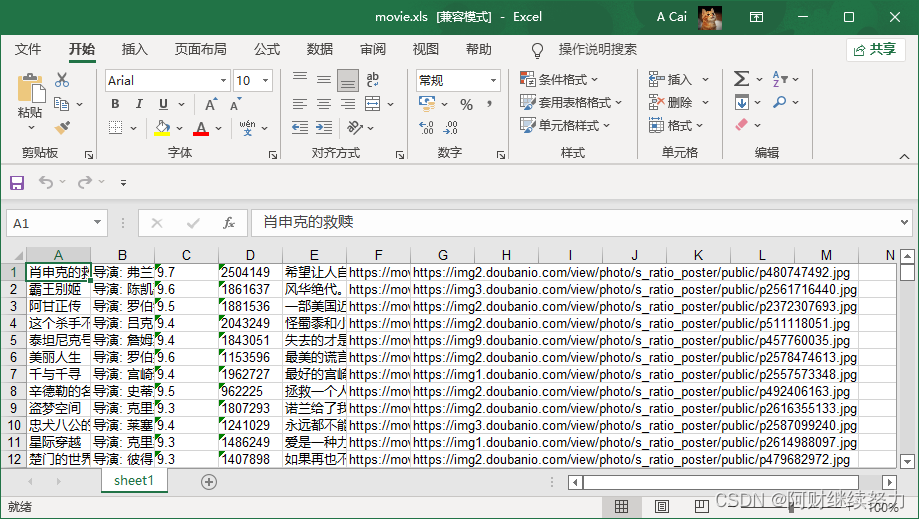The height and width of the screenshot is (519, 919).
Task: Open the 常规 number format dropdown
Action: pyautogui.click(x=493, y=80)
